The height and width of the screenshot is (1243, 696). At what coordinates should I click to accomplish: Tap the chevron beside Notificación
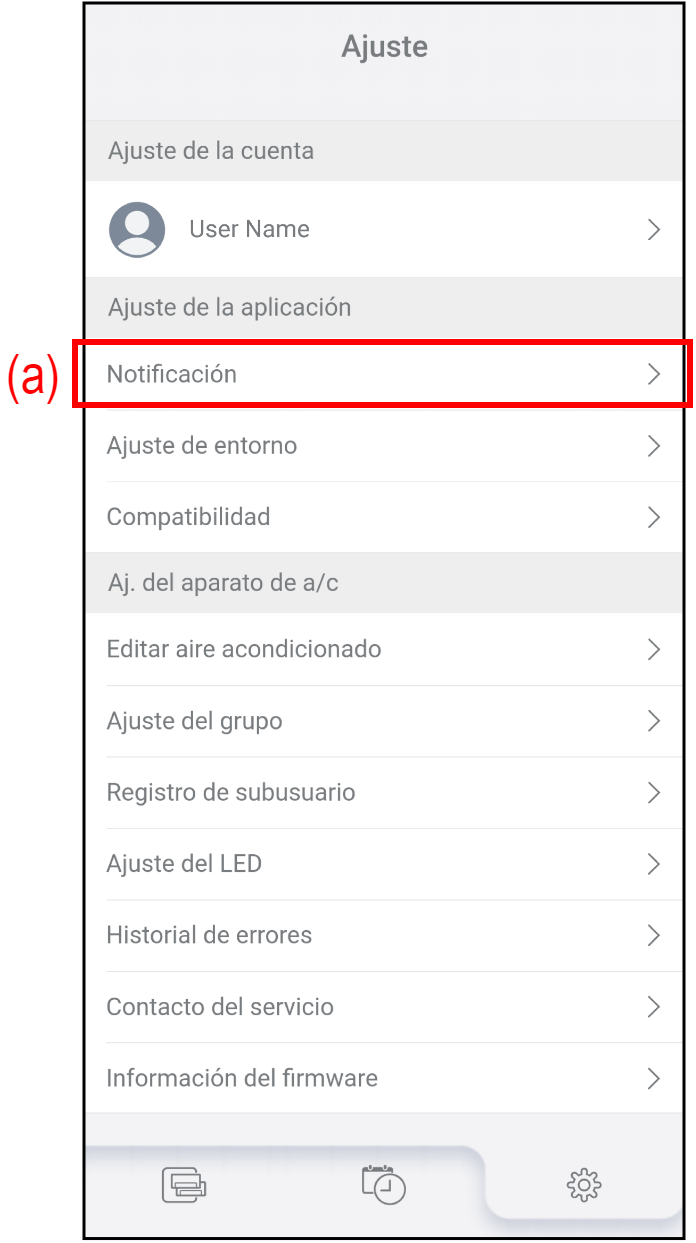click(654, 374)
